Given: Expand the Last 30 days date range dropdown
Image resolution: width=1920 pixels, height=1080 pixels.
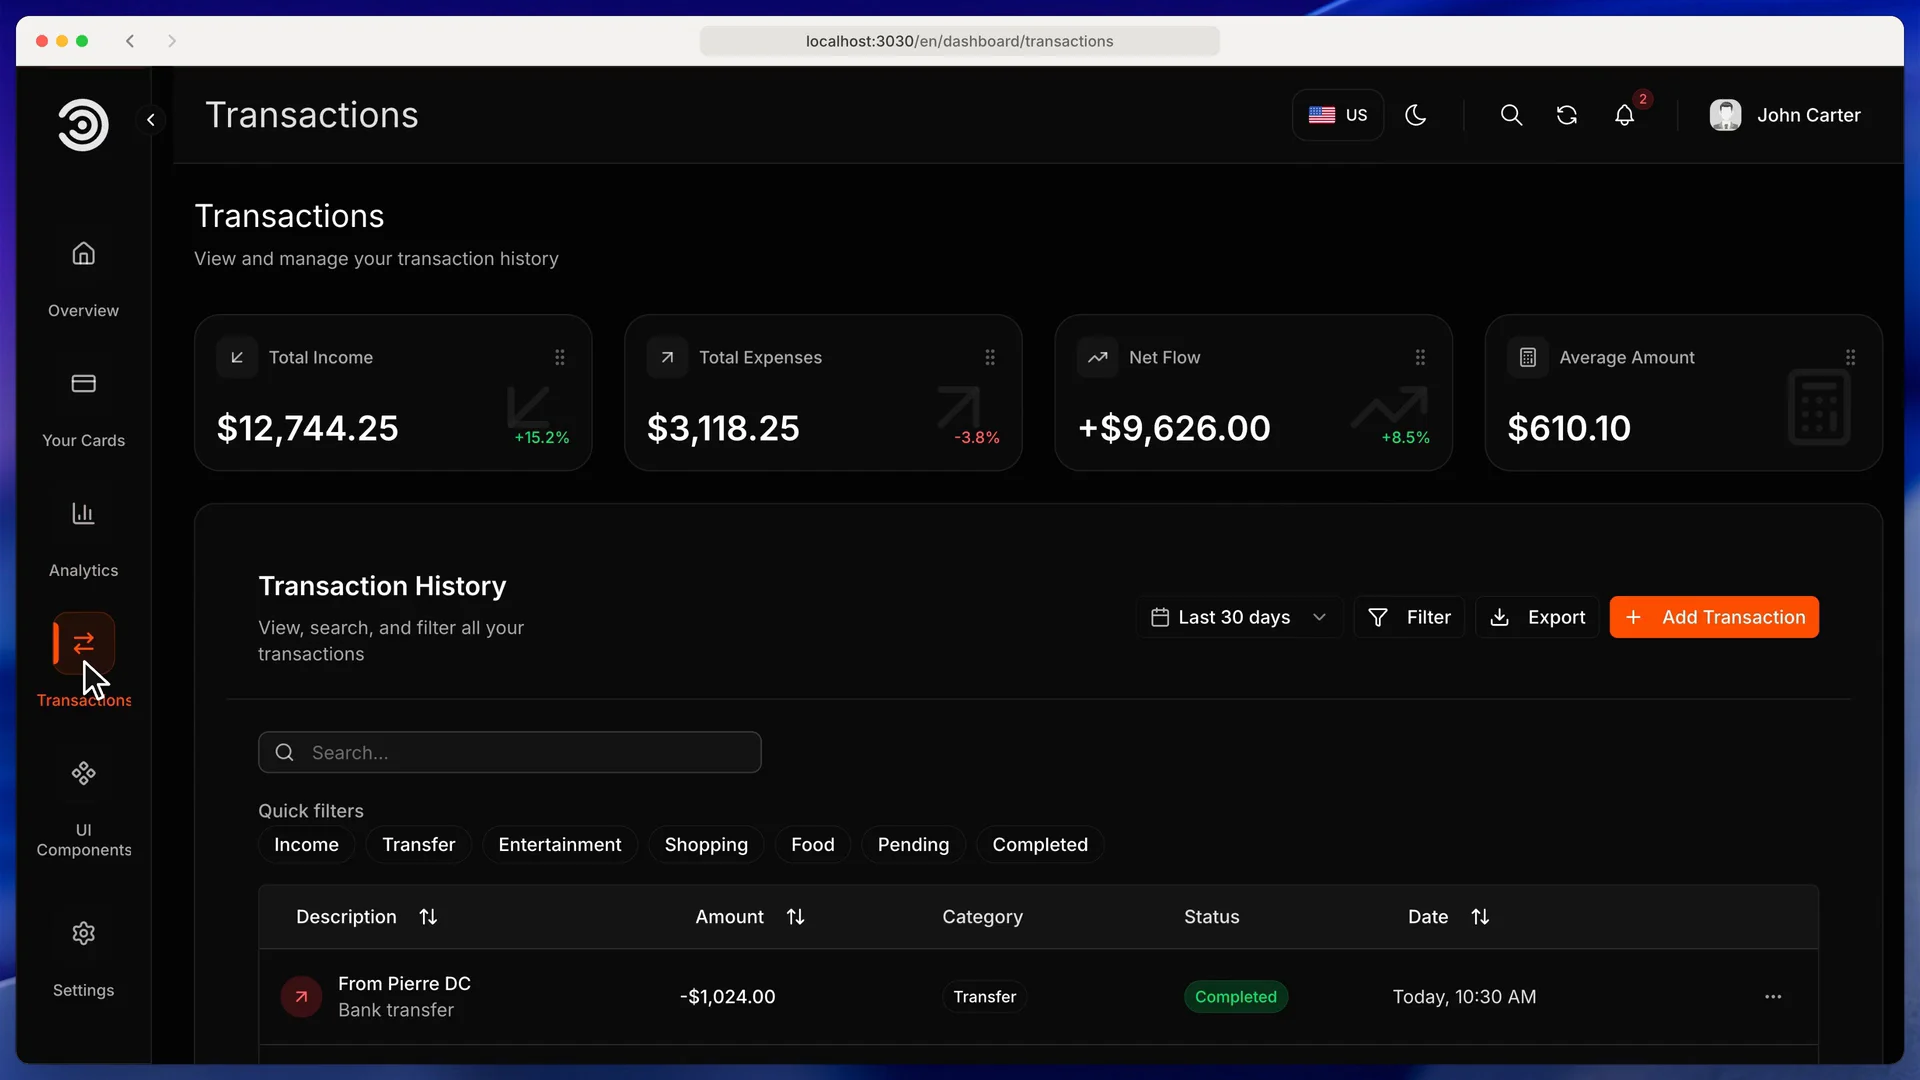Looking at the screenshot, I should [x=1238, y=617].
